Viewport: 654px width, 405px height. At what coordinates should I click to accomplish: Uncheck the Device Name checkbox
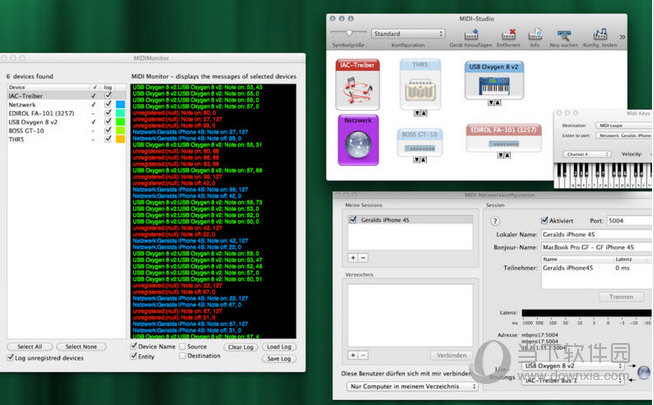coord(134,346)
